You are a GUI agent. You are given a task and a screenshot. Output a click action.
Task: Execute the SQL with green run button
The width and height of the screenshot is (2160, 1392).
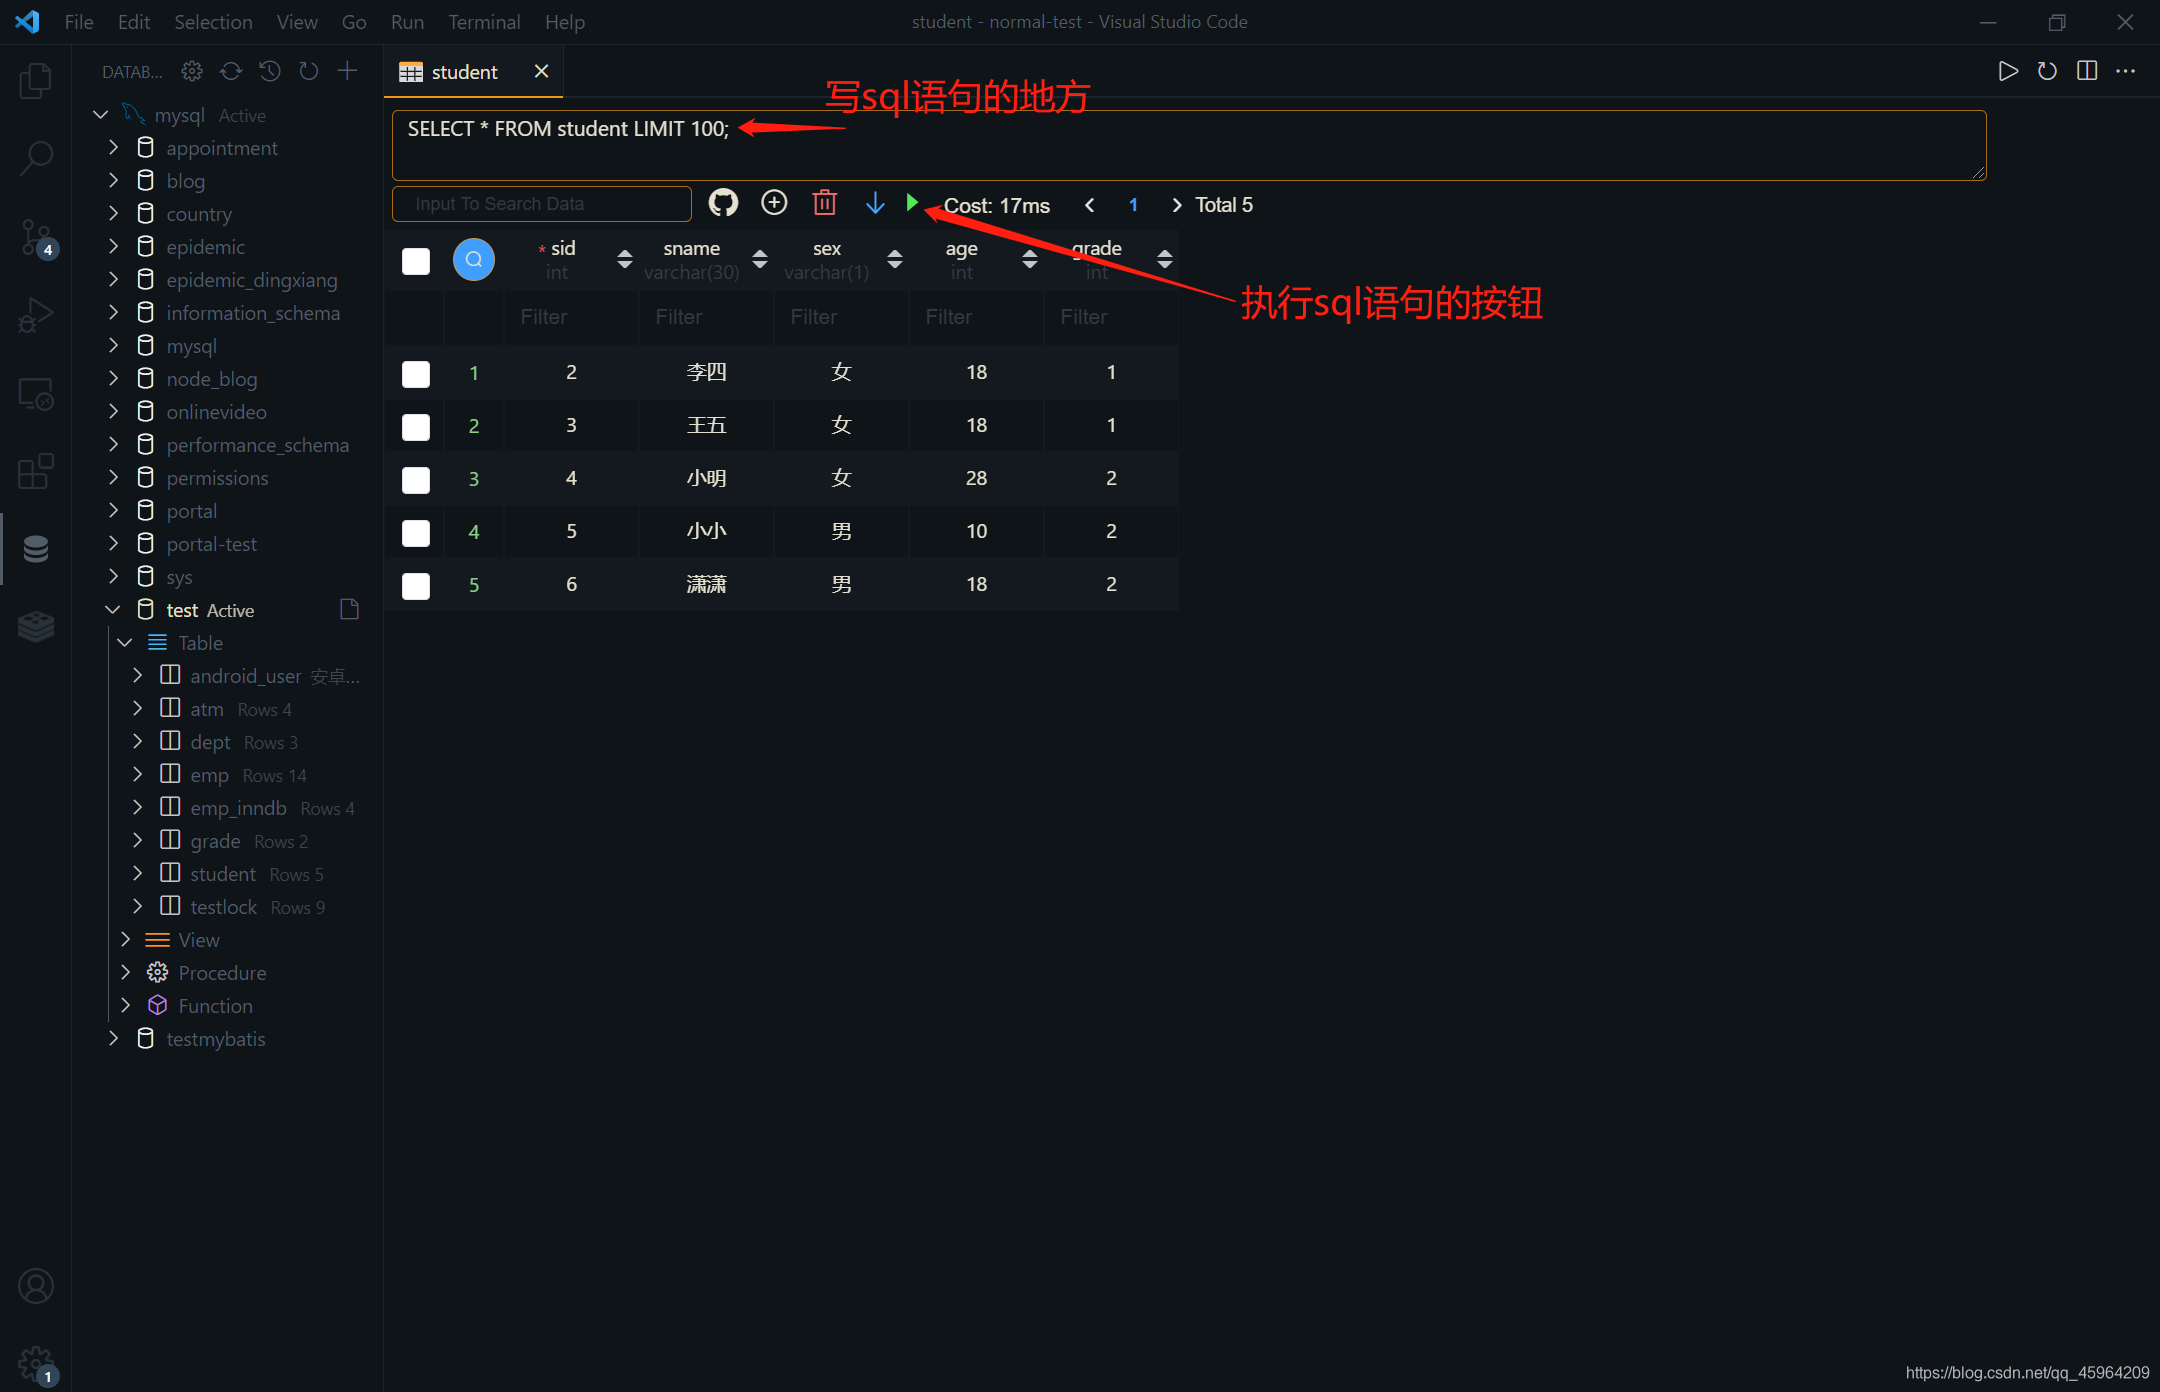[x=912, y=203]
